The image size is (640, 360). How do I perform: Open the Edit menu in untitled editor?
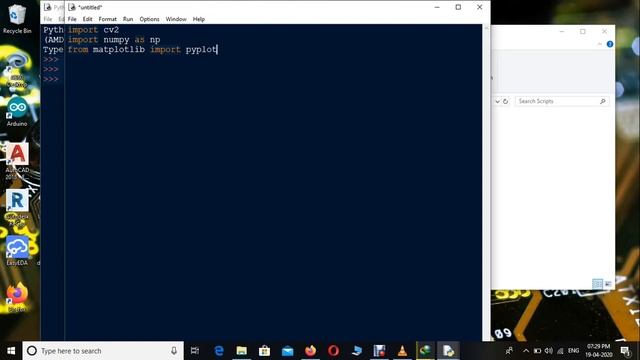pos(87,19)
